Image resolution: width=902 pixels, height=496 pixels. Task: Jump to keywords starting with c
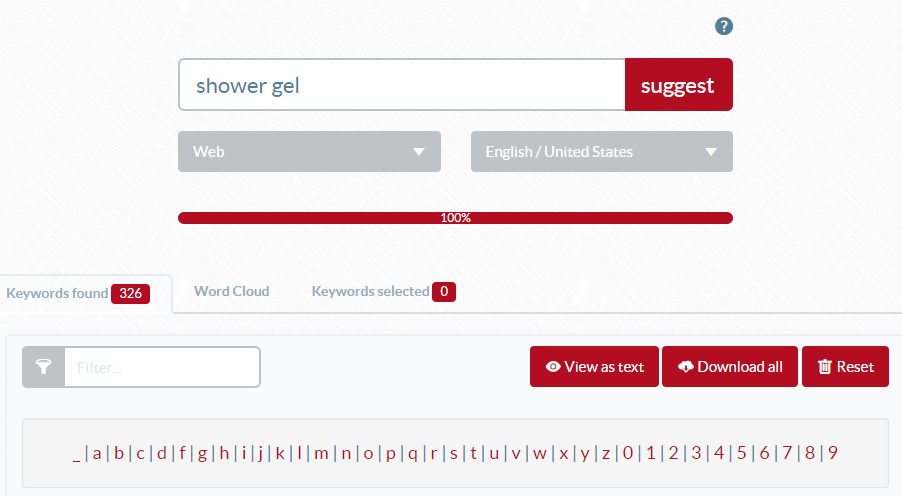pos(140,454)
